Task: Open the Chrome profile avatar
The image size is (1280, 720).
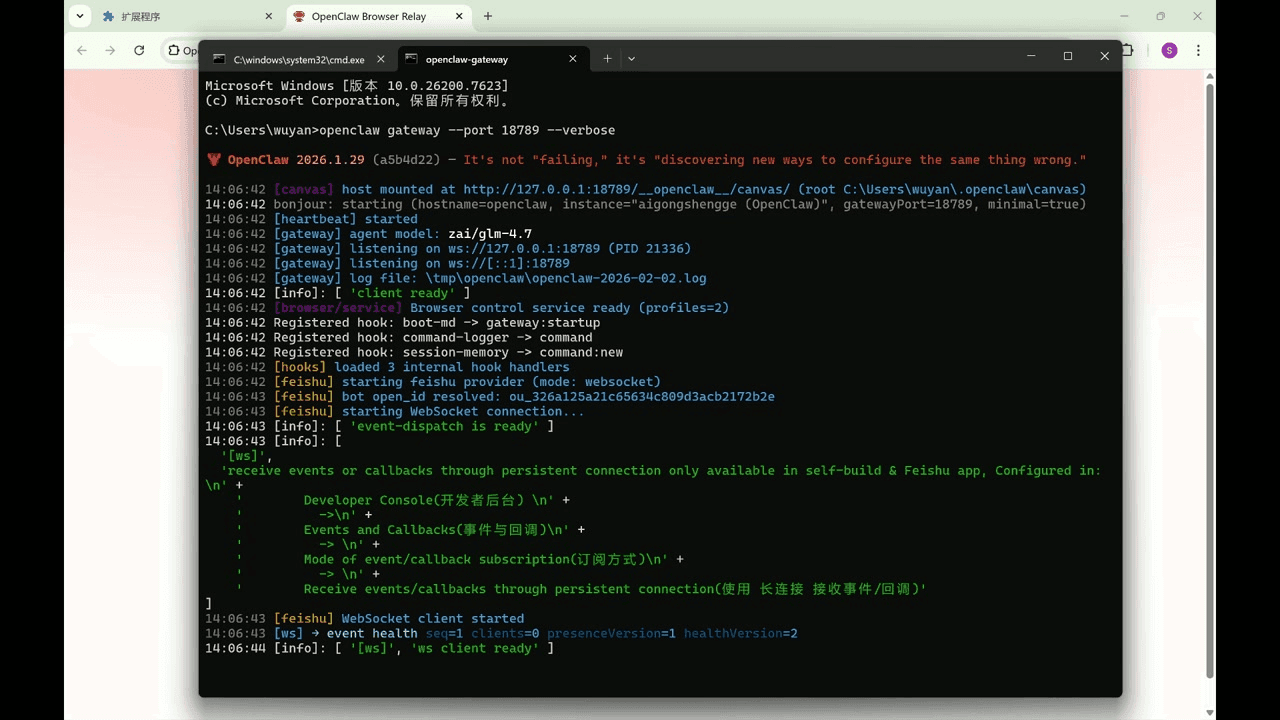Action: click(1169, 51)
